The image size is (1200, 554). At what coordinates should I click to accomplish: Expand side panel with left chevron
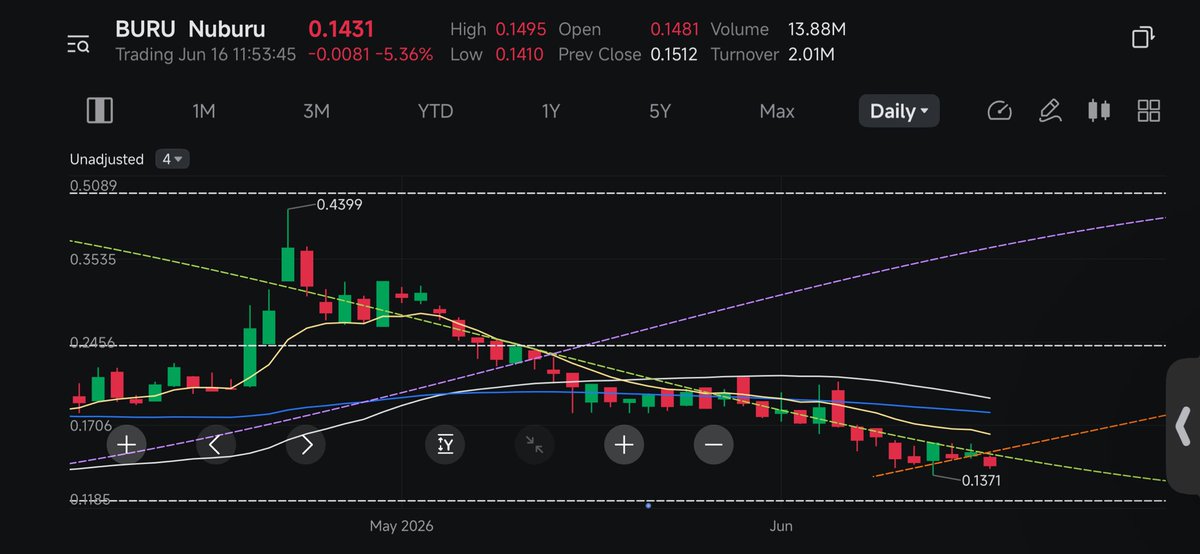pos(1183,426)
